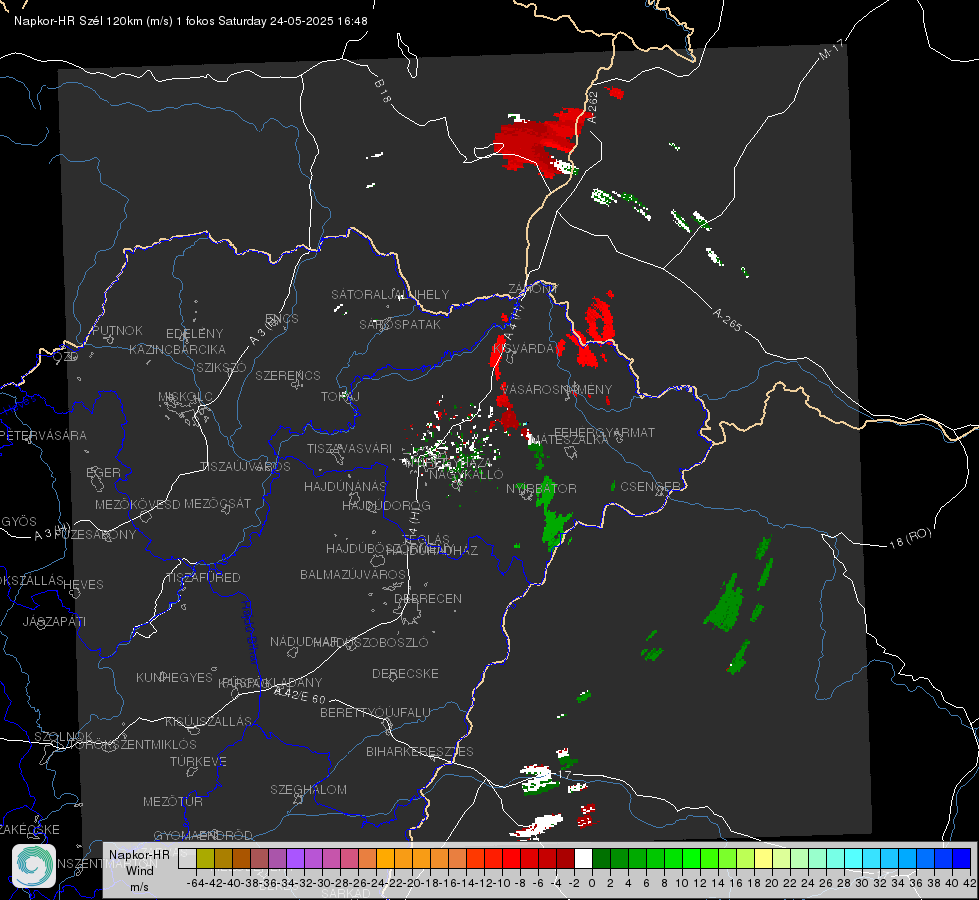Select the SZIKSZÓ label

click(221, 367)
